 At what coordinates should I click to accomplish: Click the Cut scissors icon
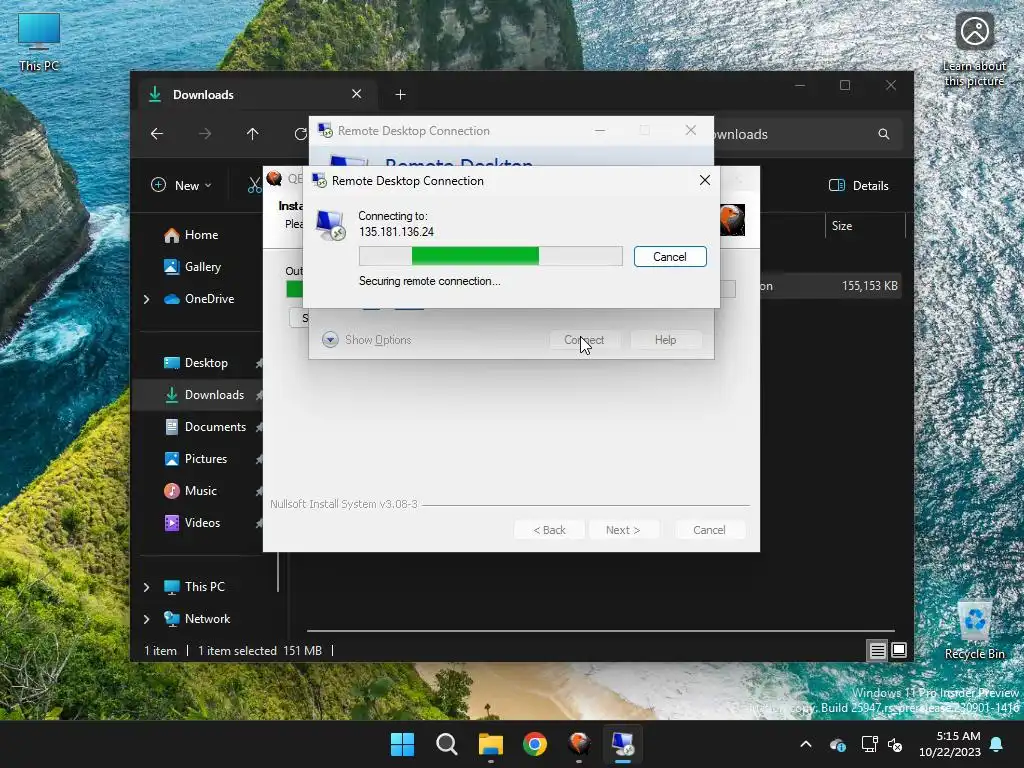pos(254,186)
